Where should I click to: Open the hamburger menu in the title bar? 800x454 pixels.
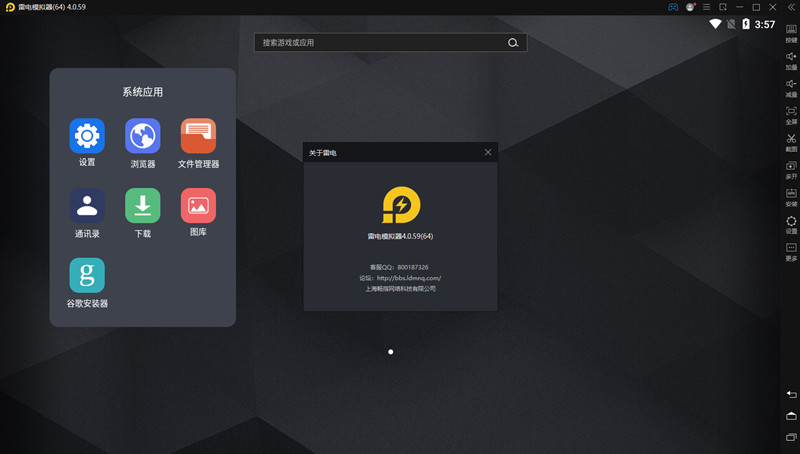click(706, 7)
